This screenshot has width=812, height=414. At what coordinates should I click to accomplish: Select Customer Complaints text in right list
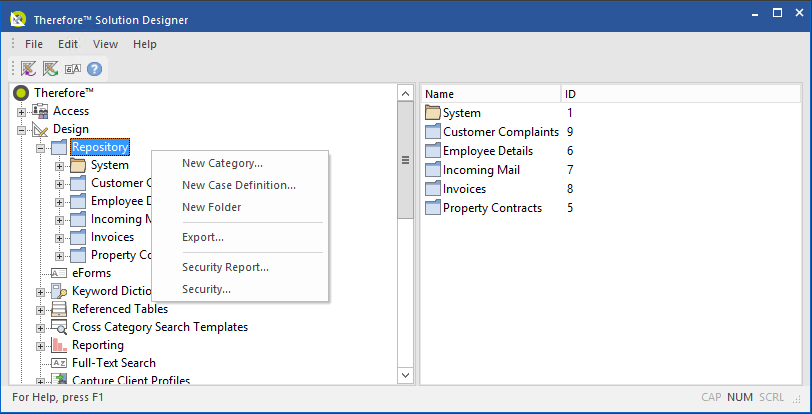501,132
